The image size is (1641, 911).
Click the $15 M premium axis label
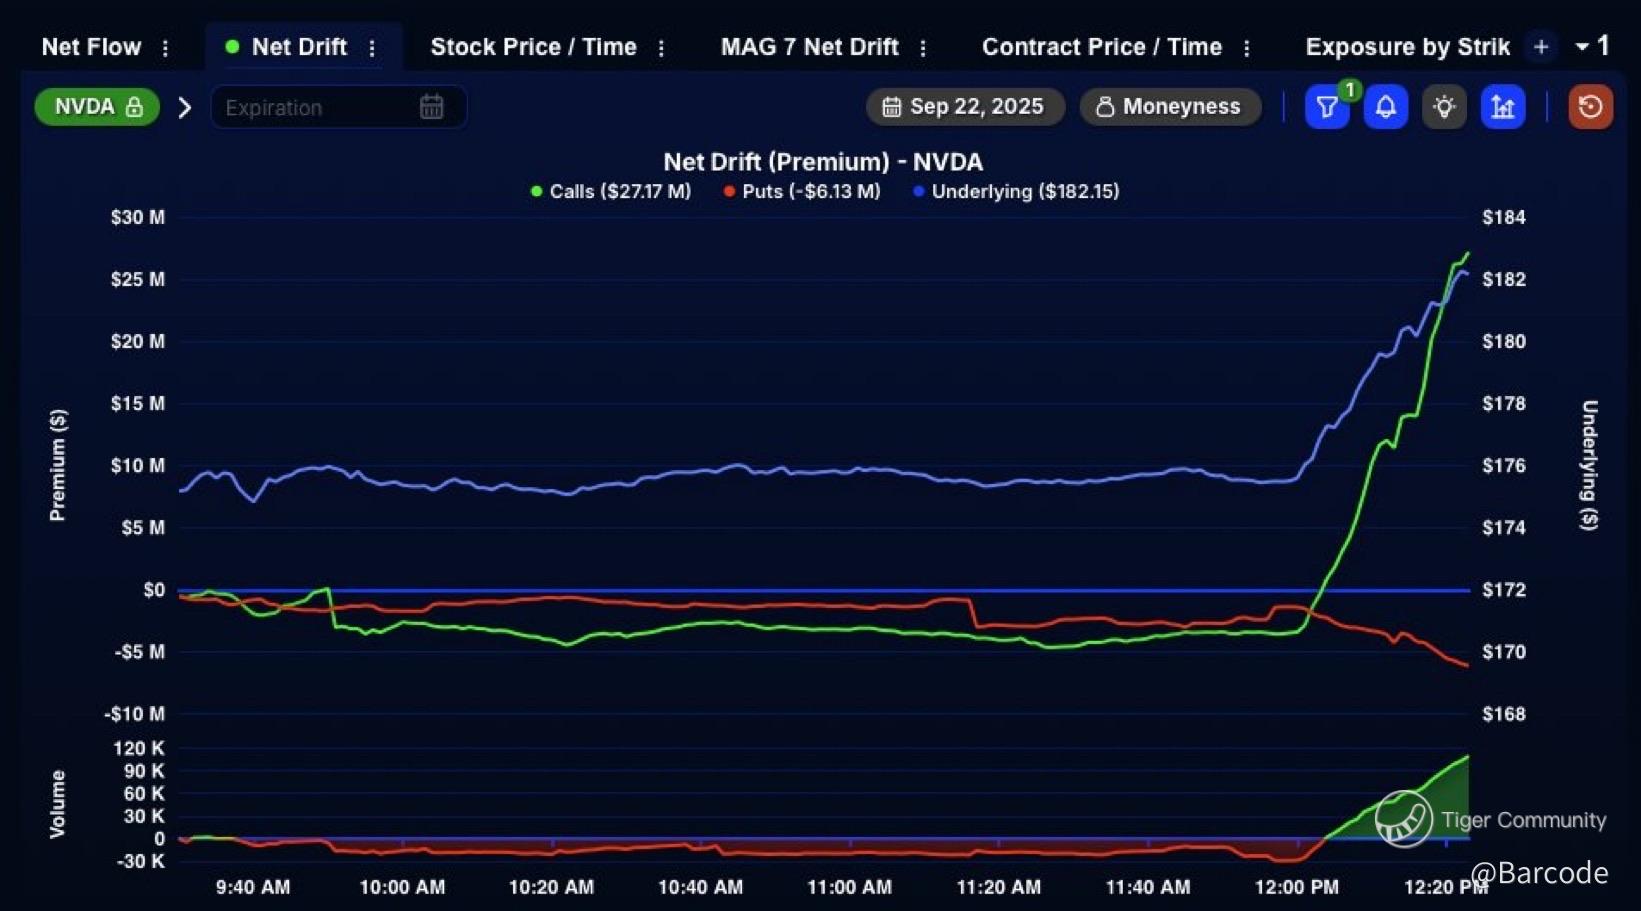click(x=138, y=403)
